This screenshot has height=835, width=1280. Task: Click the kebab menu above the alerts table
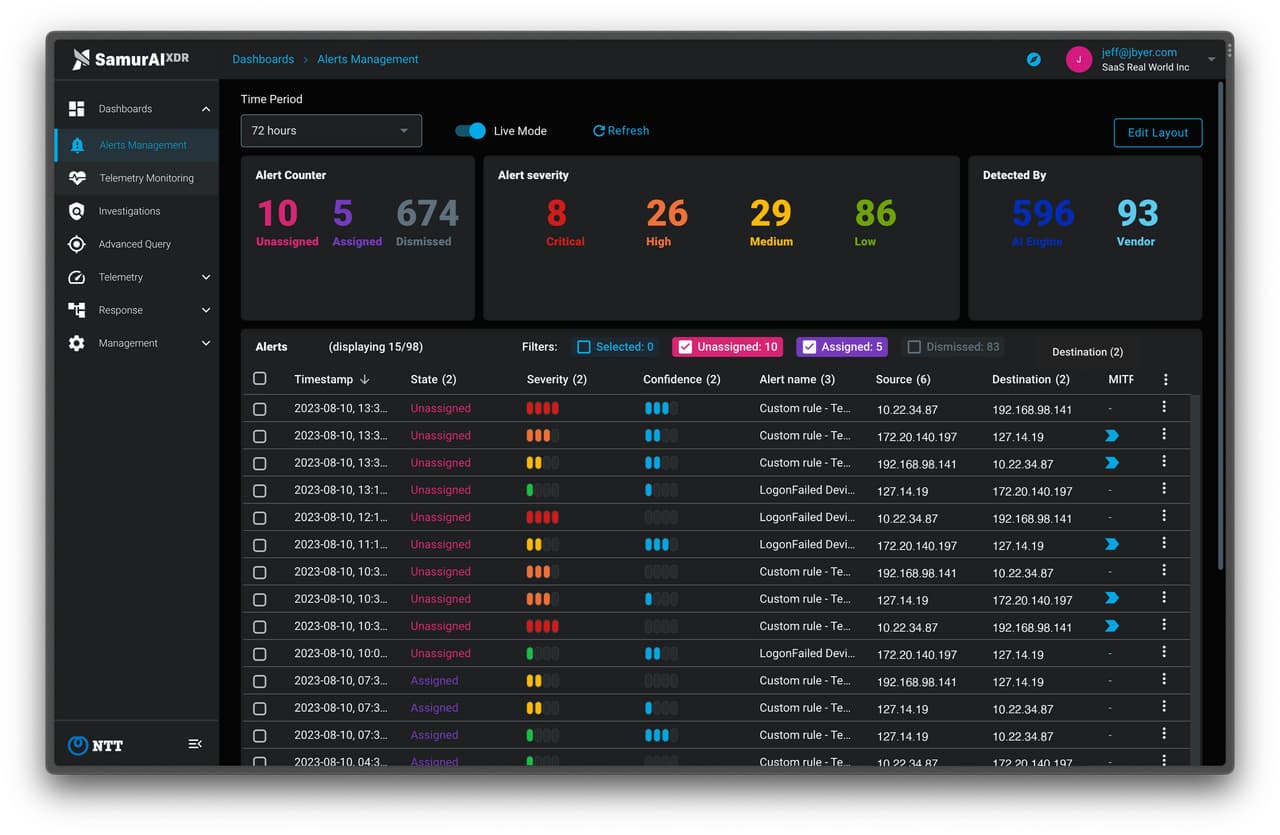[x=1165, y=379]
